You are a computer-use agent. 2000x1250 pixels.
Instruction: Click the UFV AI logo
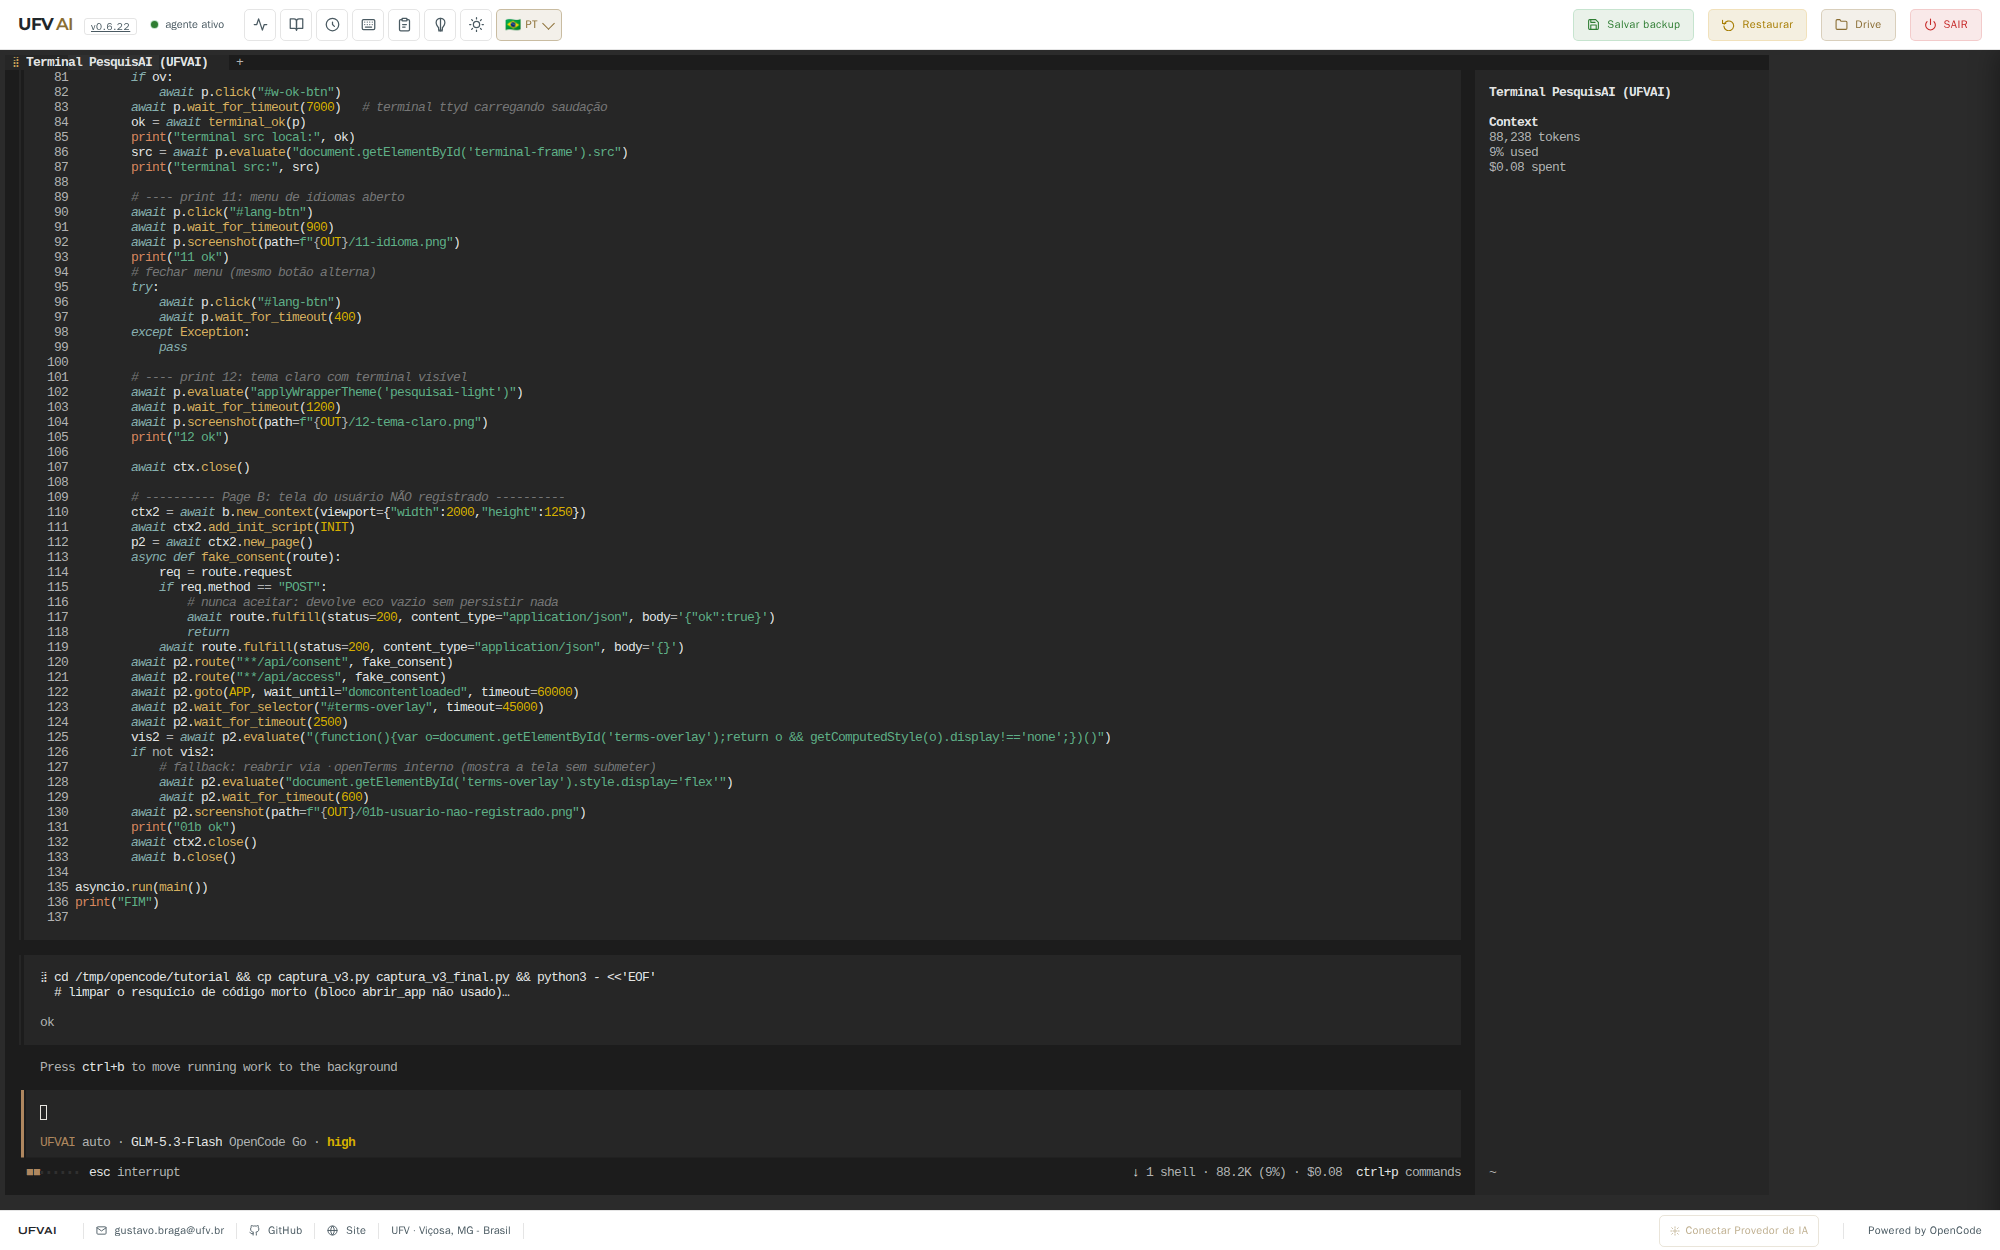point(45,25)
